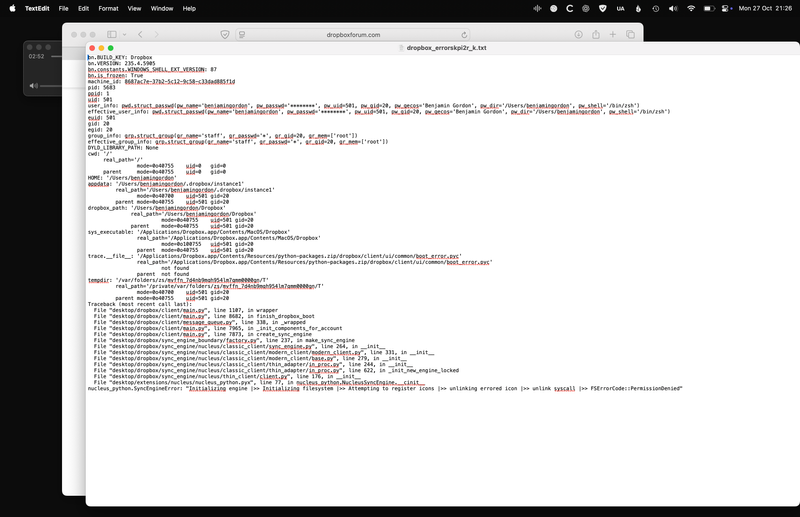Click the 'DYLD_LIBRARY_PATH: None' line
The height and width of the screenshot is (517, 800).
[123, 148]
